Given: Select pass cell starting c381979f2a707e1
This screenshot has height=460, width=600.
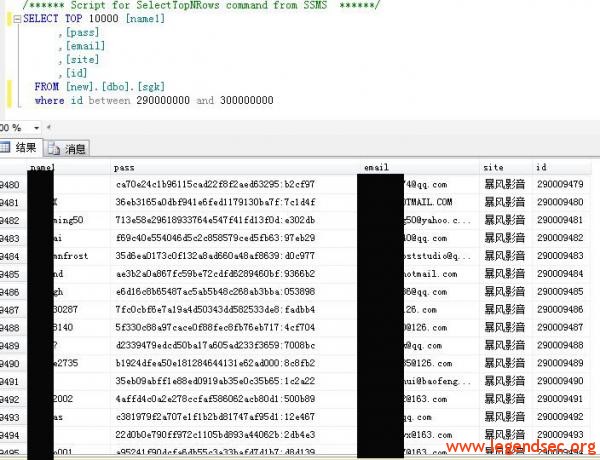Looking at the screenshot, I should 235,417.
